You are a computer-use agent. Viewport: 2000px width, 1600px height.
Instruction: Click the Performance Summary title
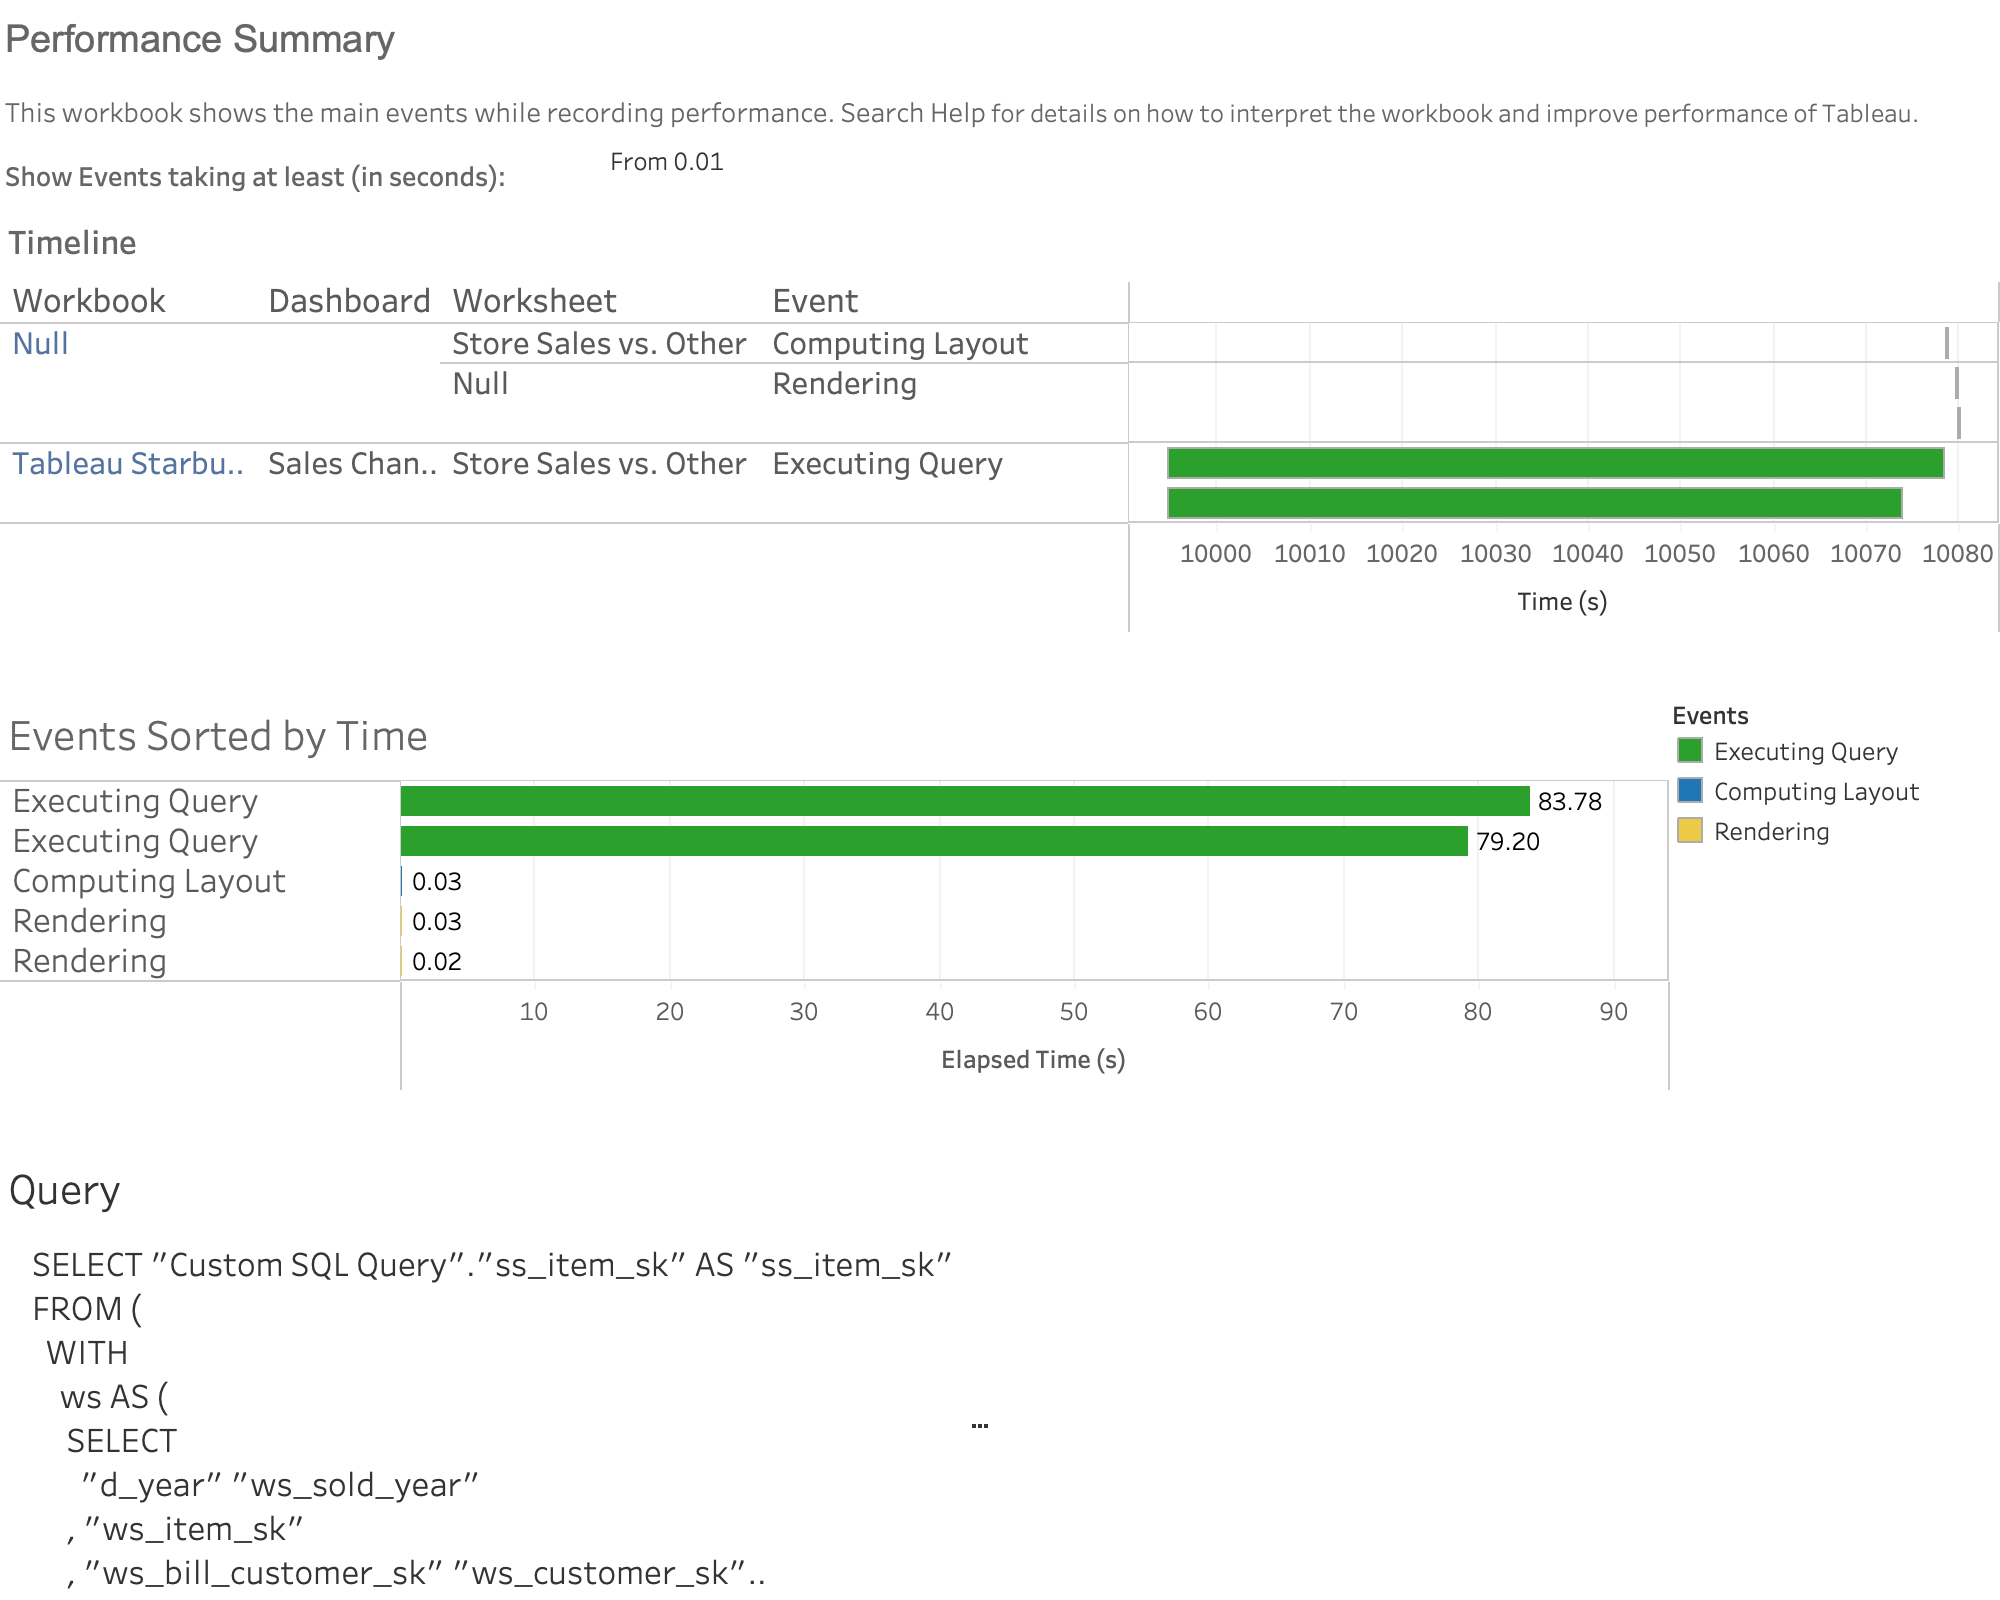tap(200, 39)
